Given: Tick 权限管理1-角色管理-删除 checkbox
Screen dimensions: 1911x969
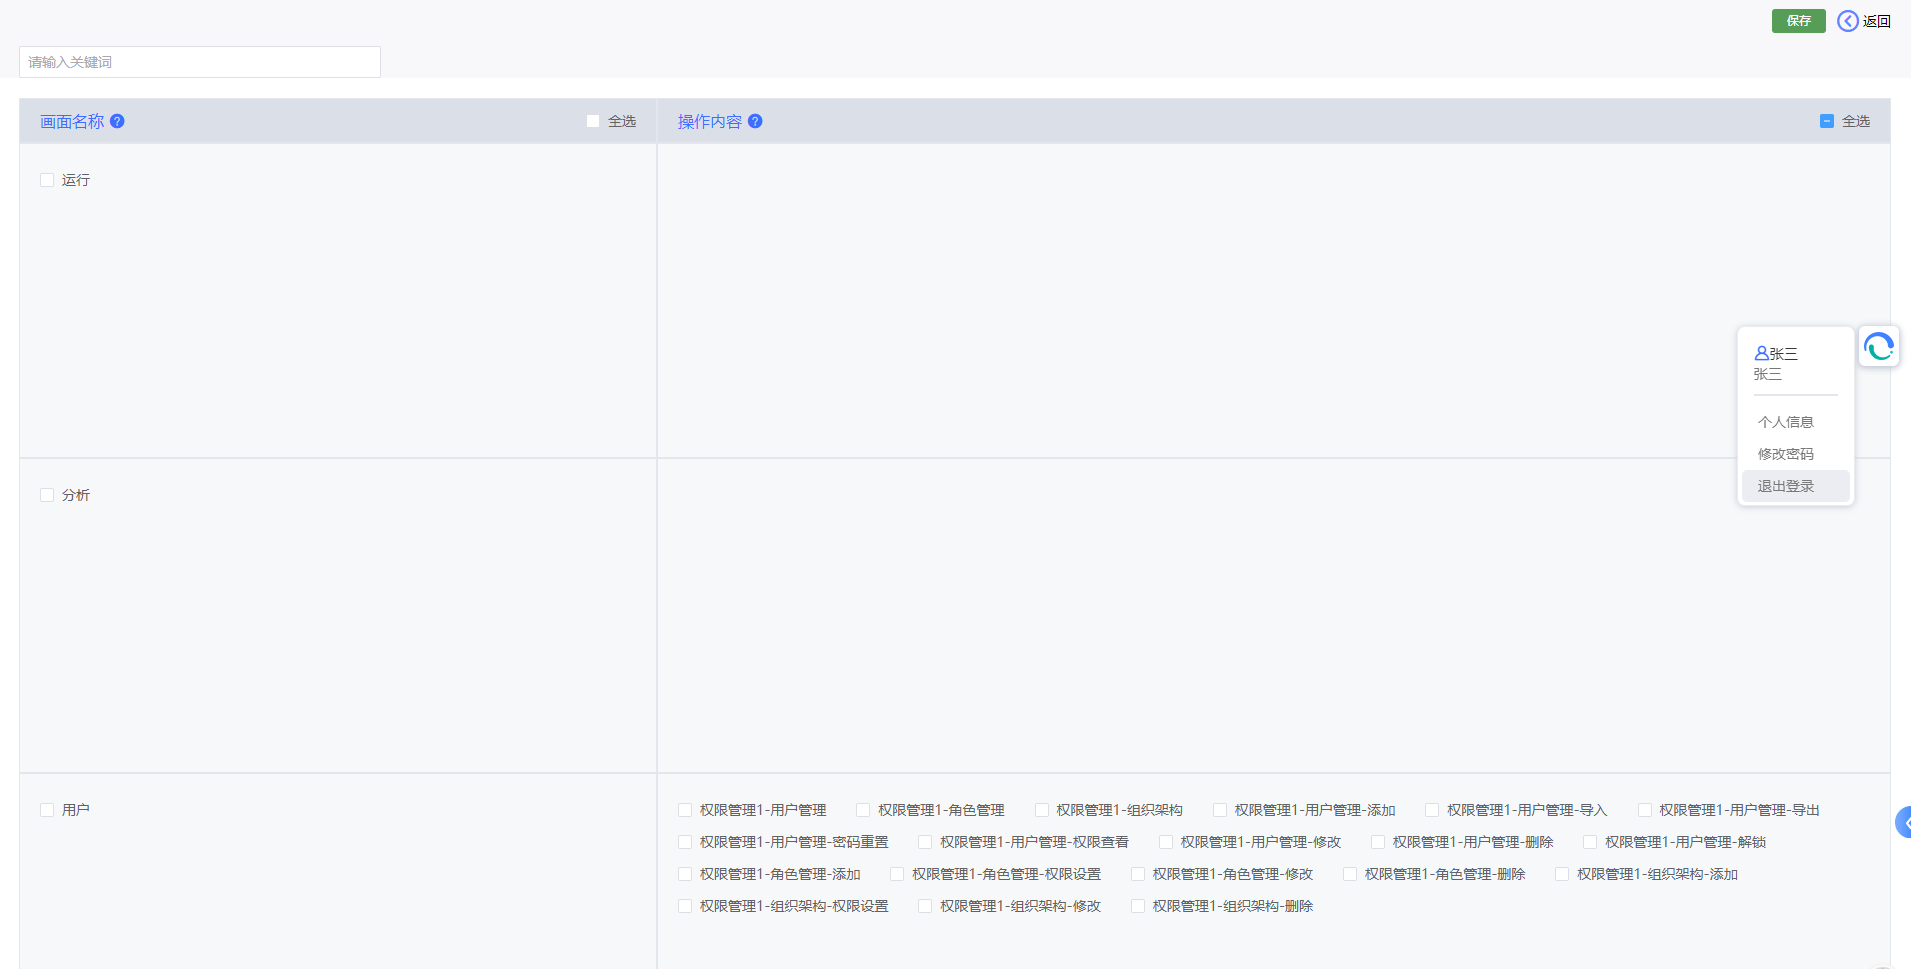Looking at the screenshot, I should coord(1350,874).
